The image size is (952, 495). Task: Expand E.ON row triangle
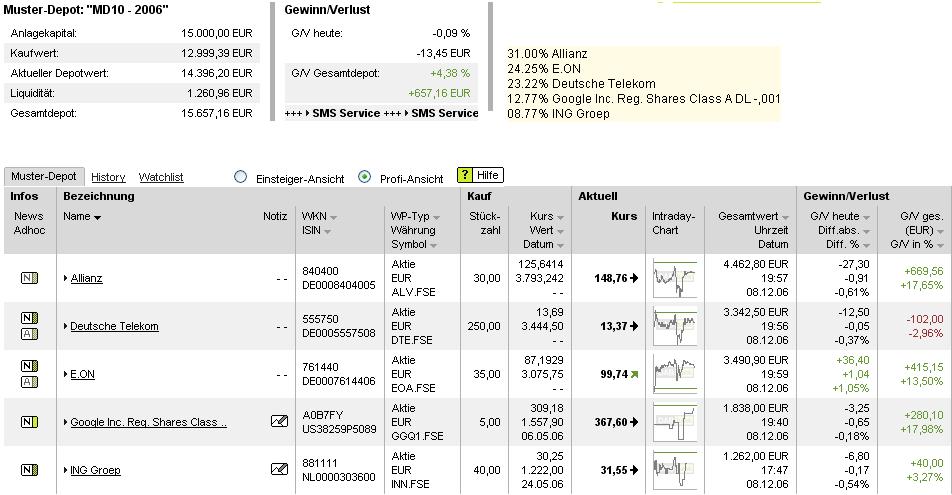coord(66,374)
